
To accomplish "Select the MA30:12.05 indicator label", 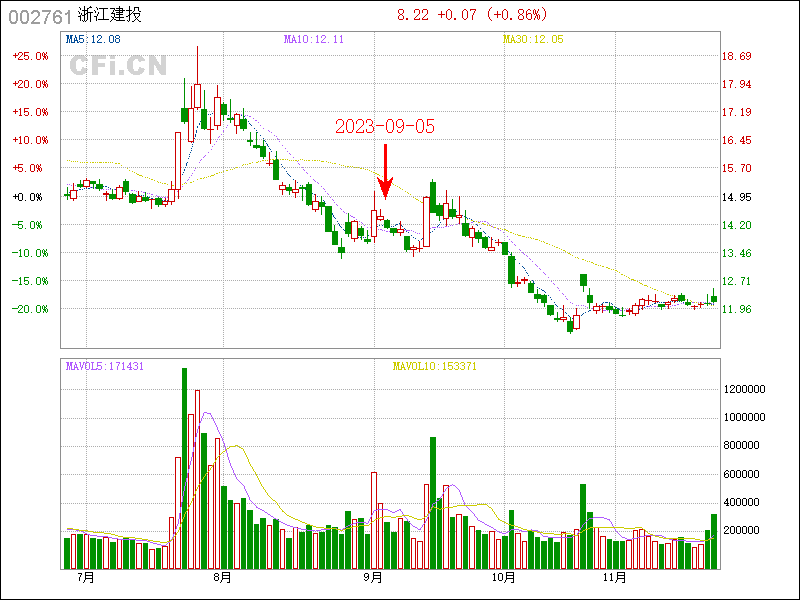I will pyautogui.click(x=533, y=39).
